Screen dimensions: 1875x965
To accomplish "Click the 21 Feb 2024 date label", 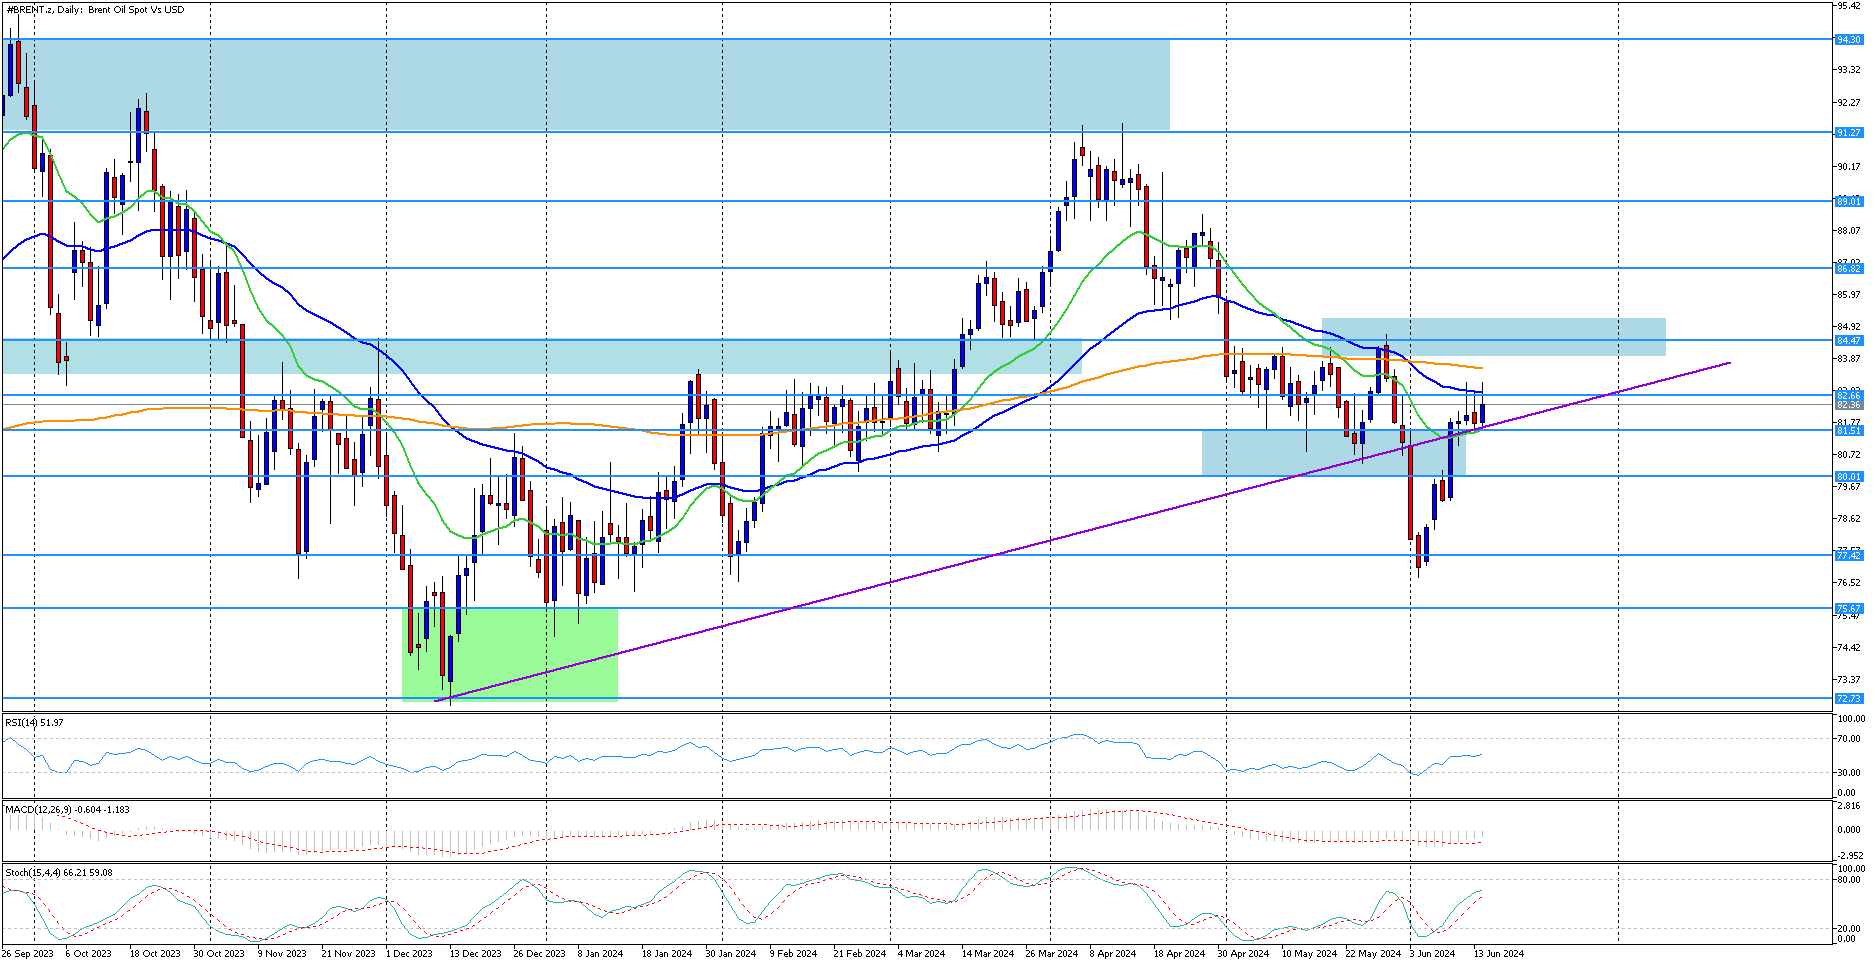I will 860,953.
